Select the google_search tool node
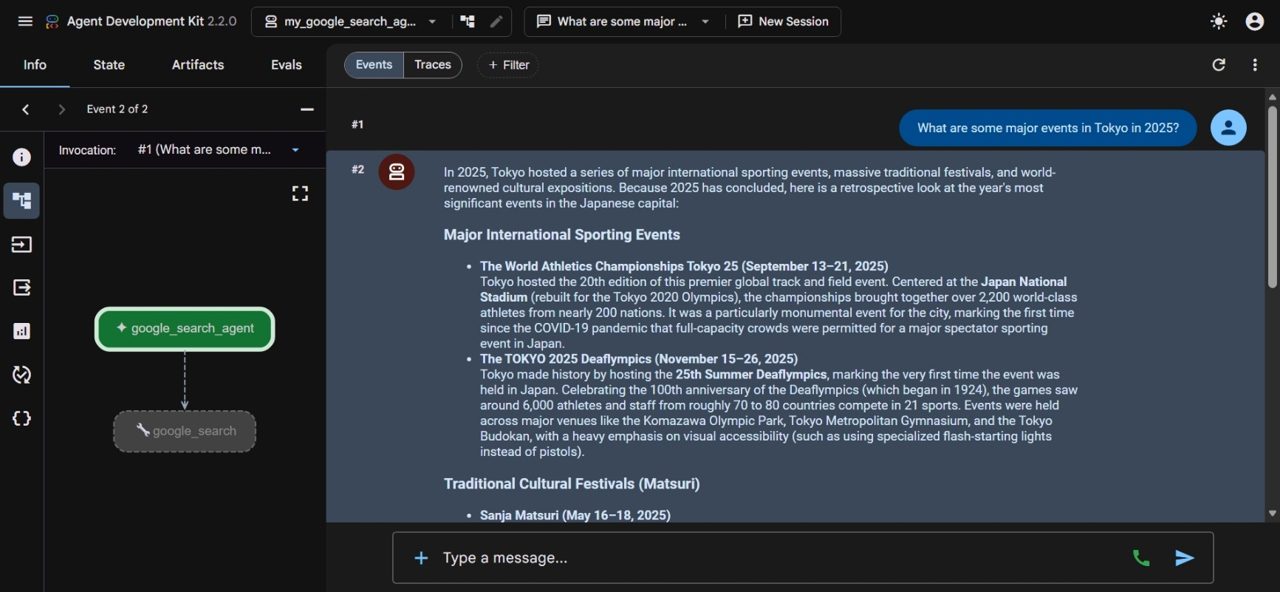The width and height of the screenshot is (1280, 592). (x=185, y=431)
